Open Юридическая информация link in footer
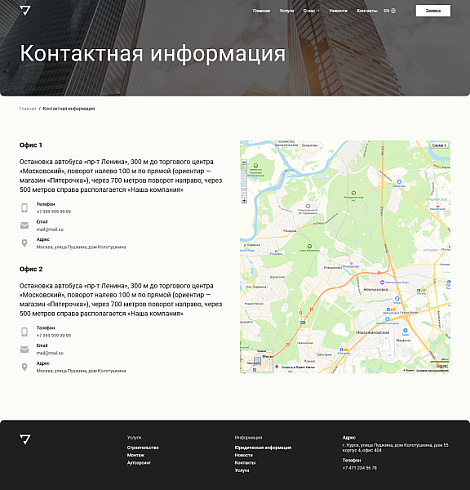 (x=263, y=447)
